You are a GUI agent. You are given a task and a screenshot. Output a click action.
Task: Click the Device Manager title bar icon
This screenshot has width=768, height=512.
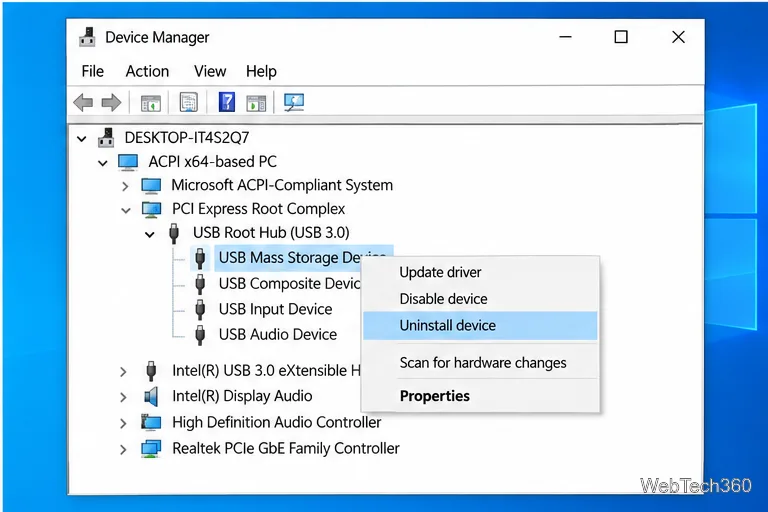(x=87, y=37)
